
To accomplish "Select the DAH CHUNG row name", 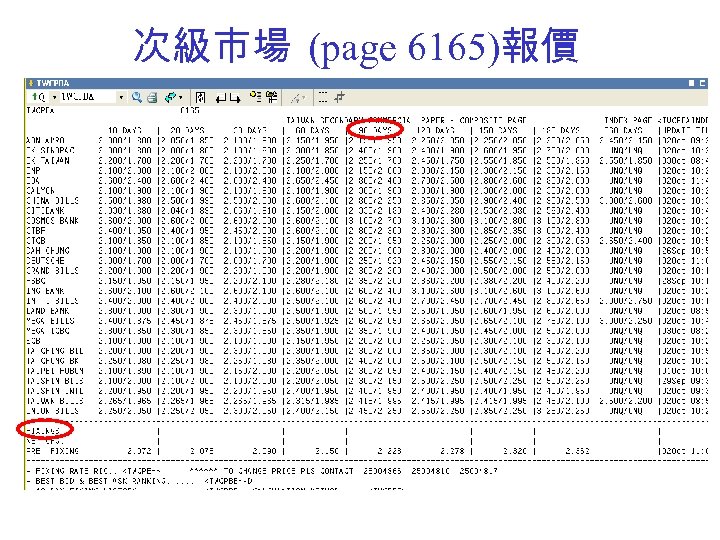I will pyautogui.click(x=48, y=251).
